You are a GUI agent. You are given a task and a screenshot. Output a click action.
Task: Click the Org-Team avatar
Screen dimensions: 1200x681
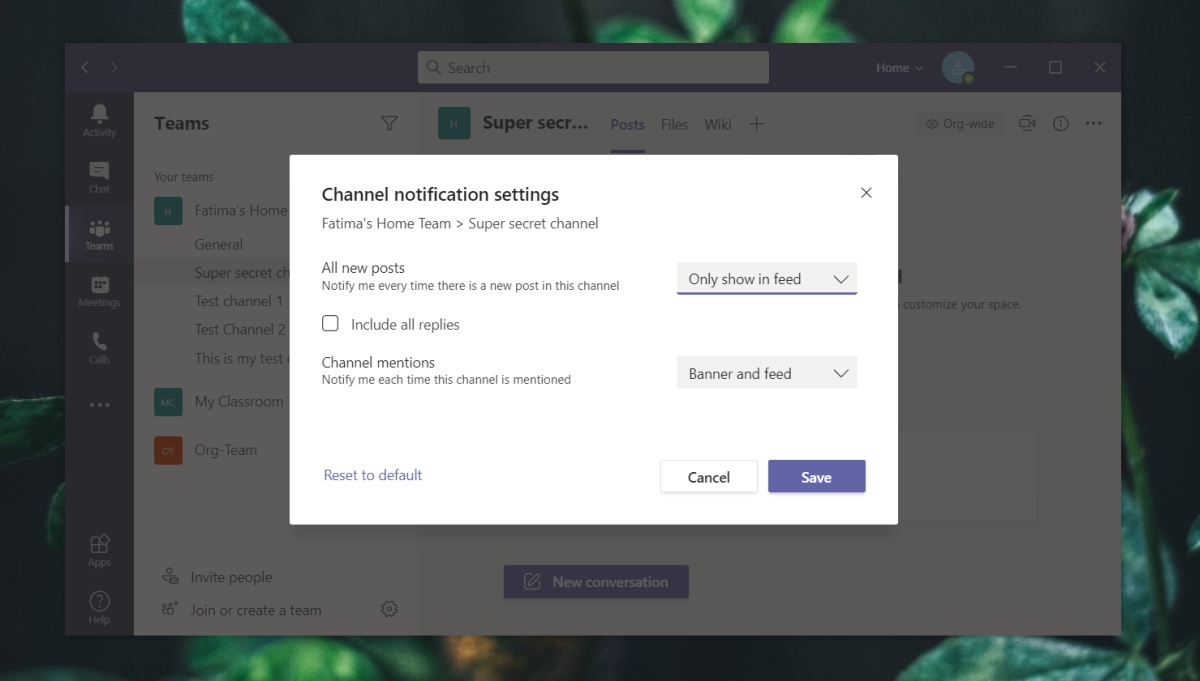(168, 450)
